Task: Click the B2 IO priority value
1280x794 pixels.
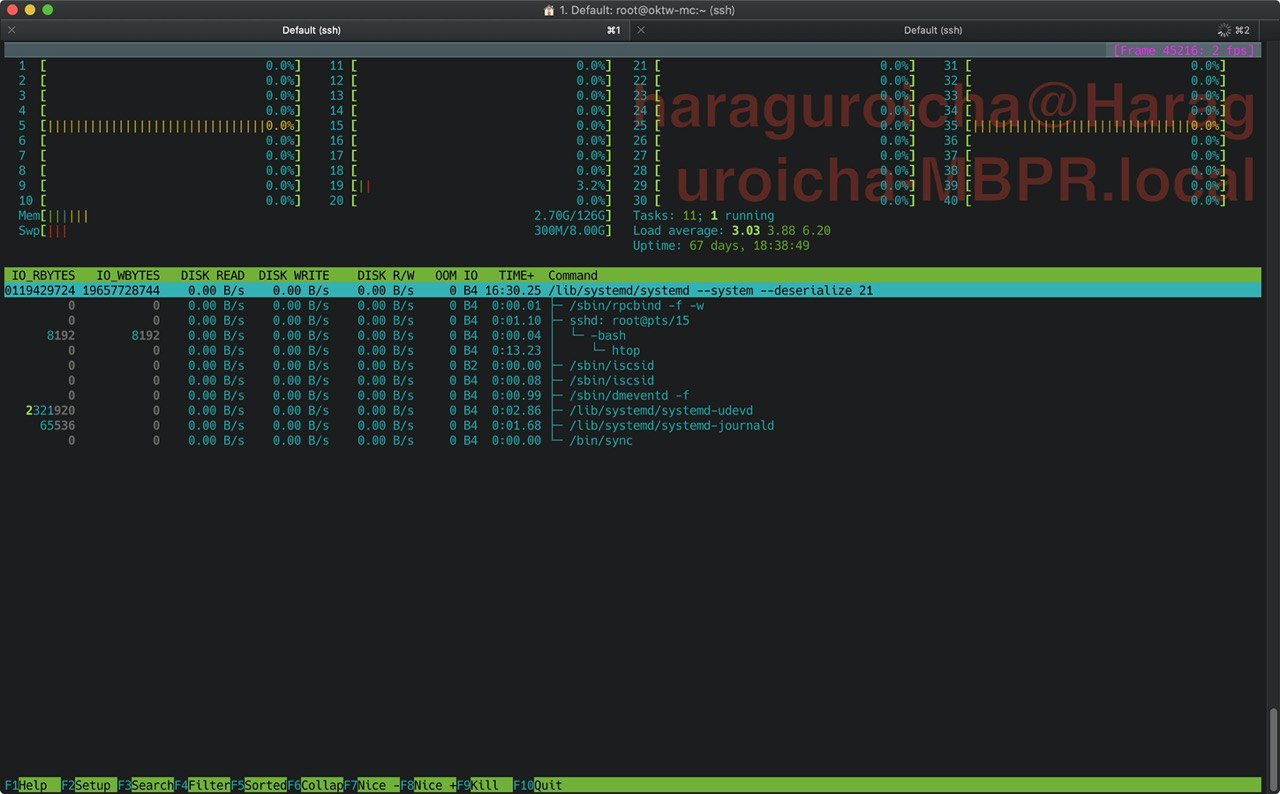Action: point(470,365)
